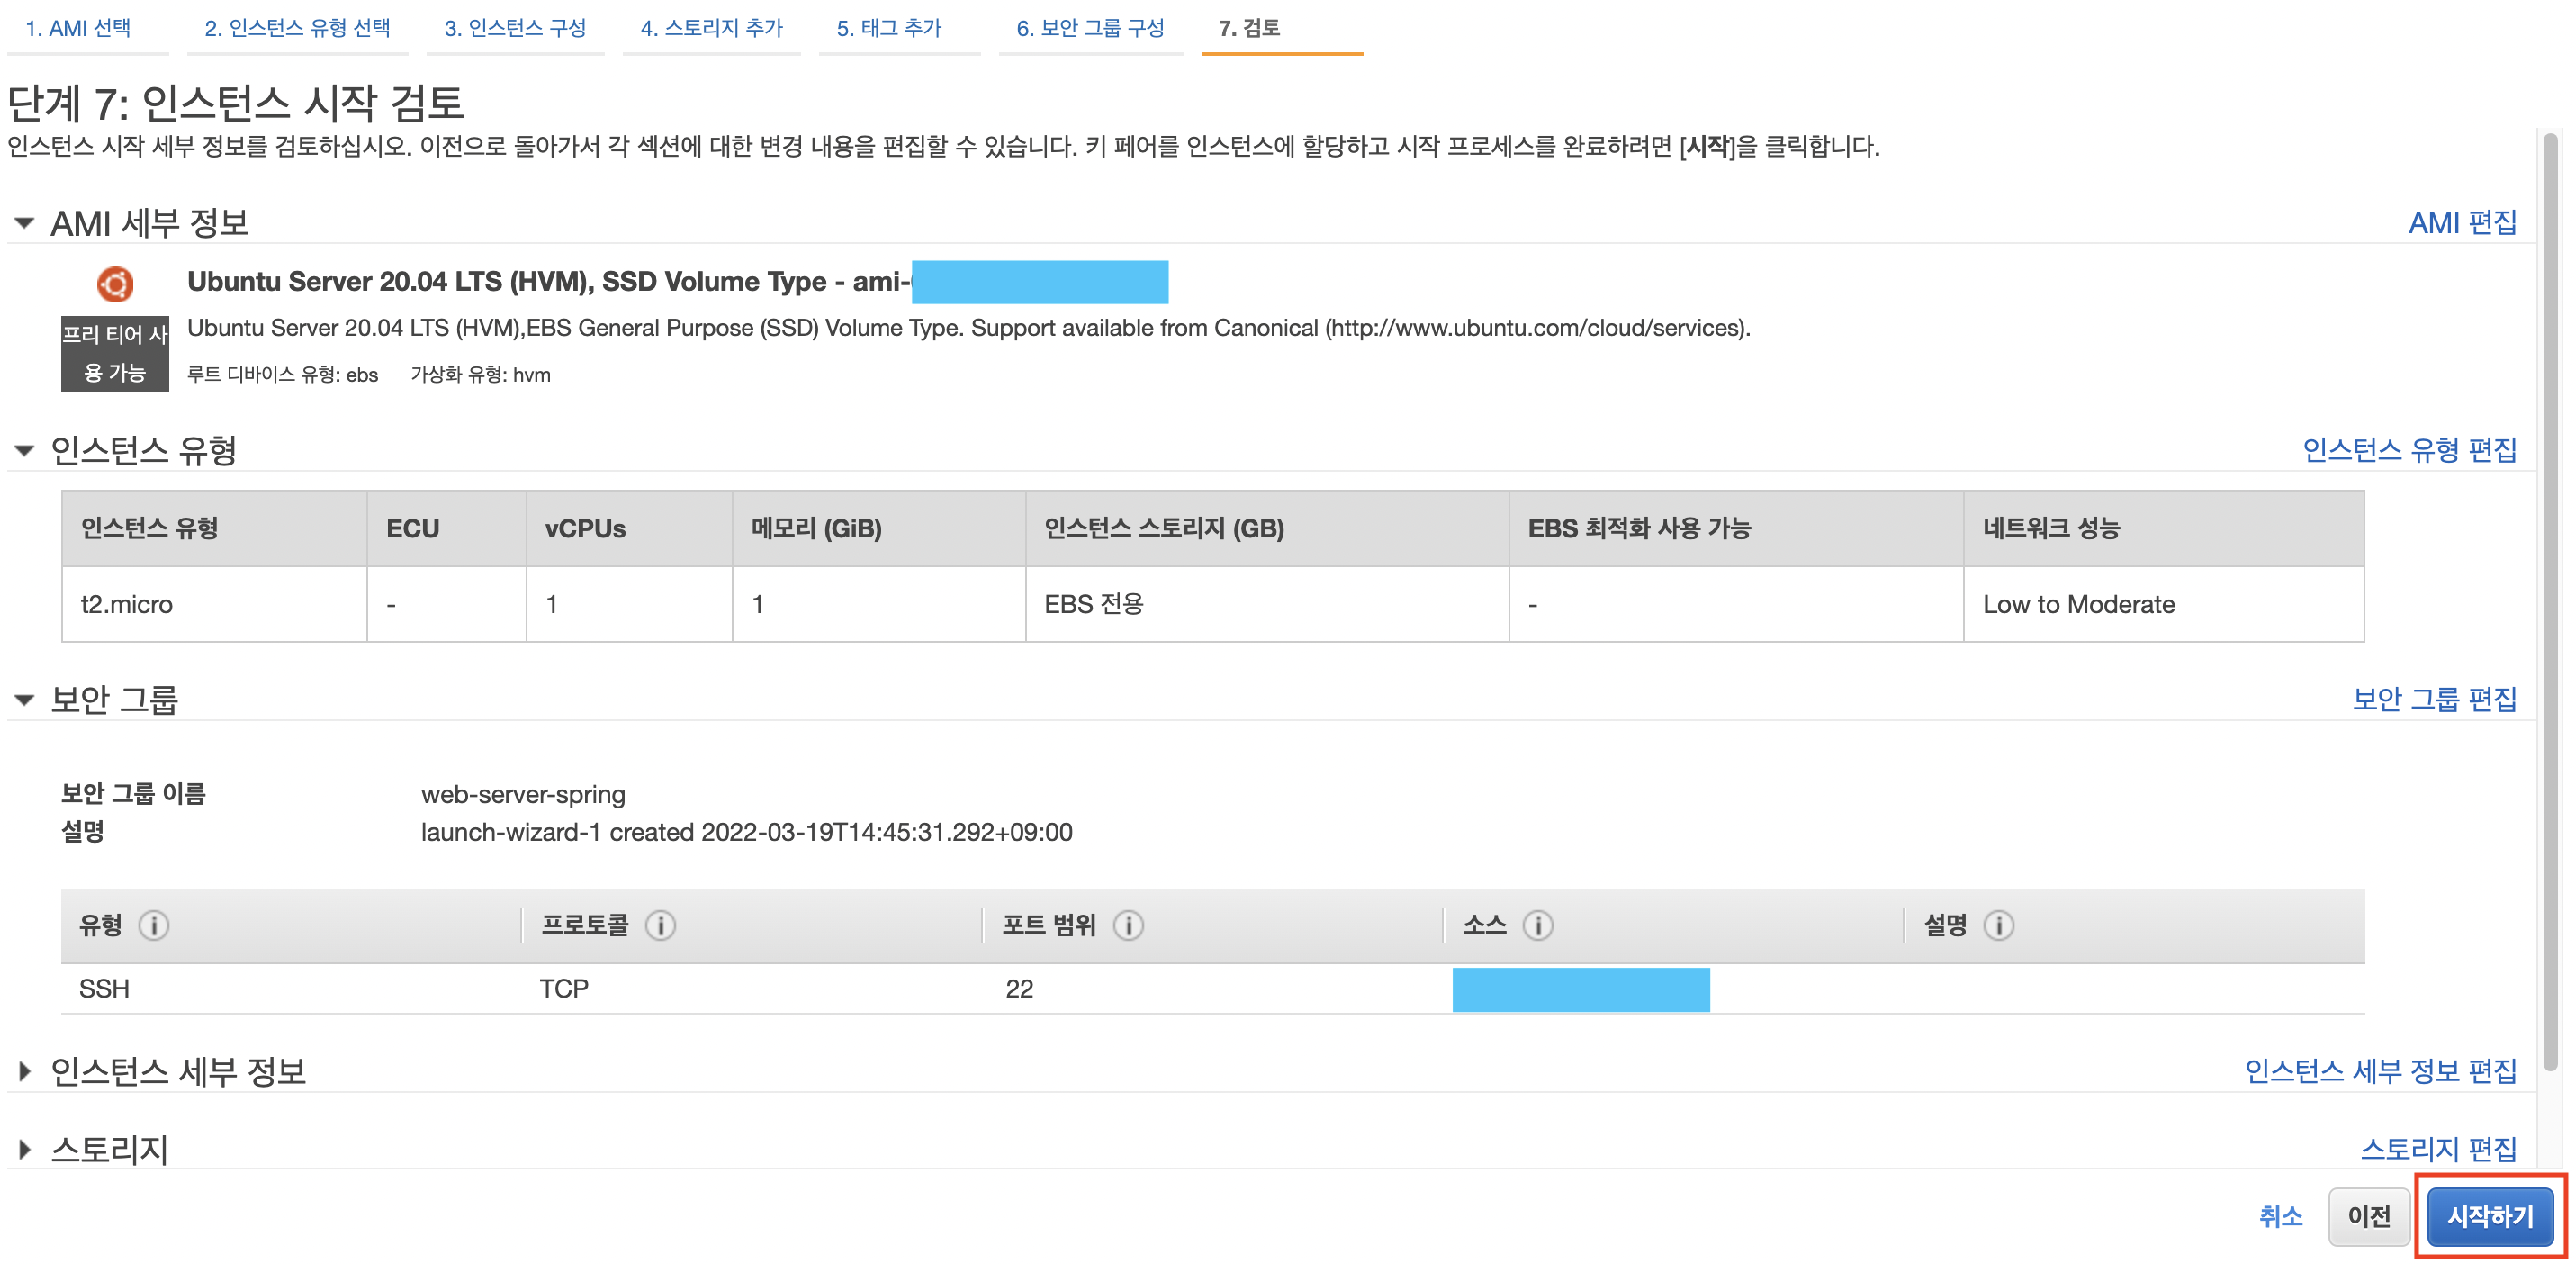Open the 4. 스토리지 추가 tab
2576x1264 pixels.
tap(711, 28)
